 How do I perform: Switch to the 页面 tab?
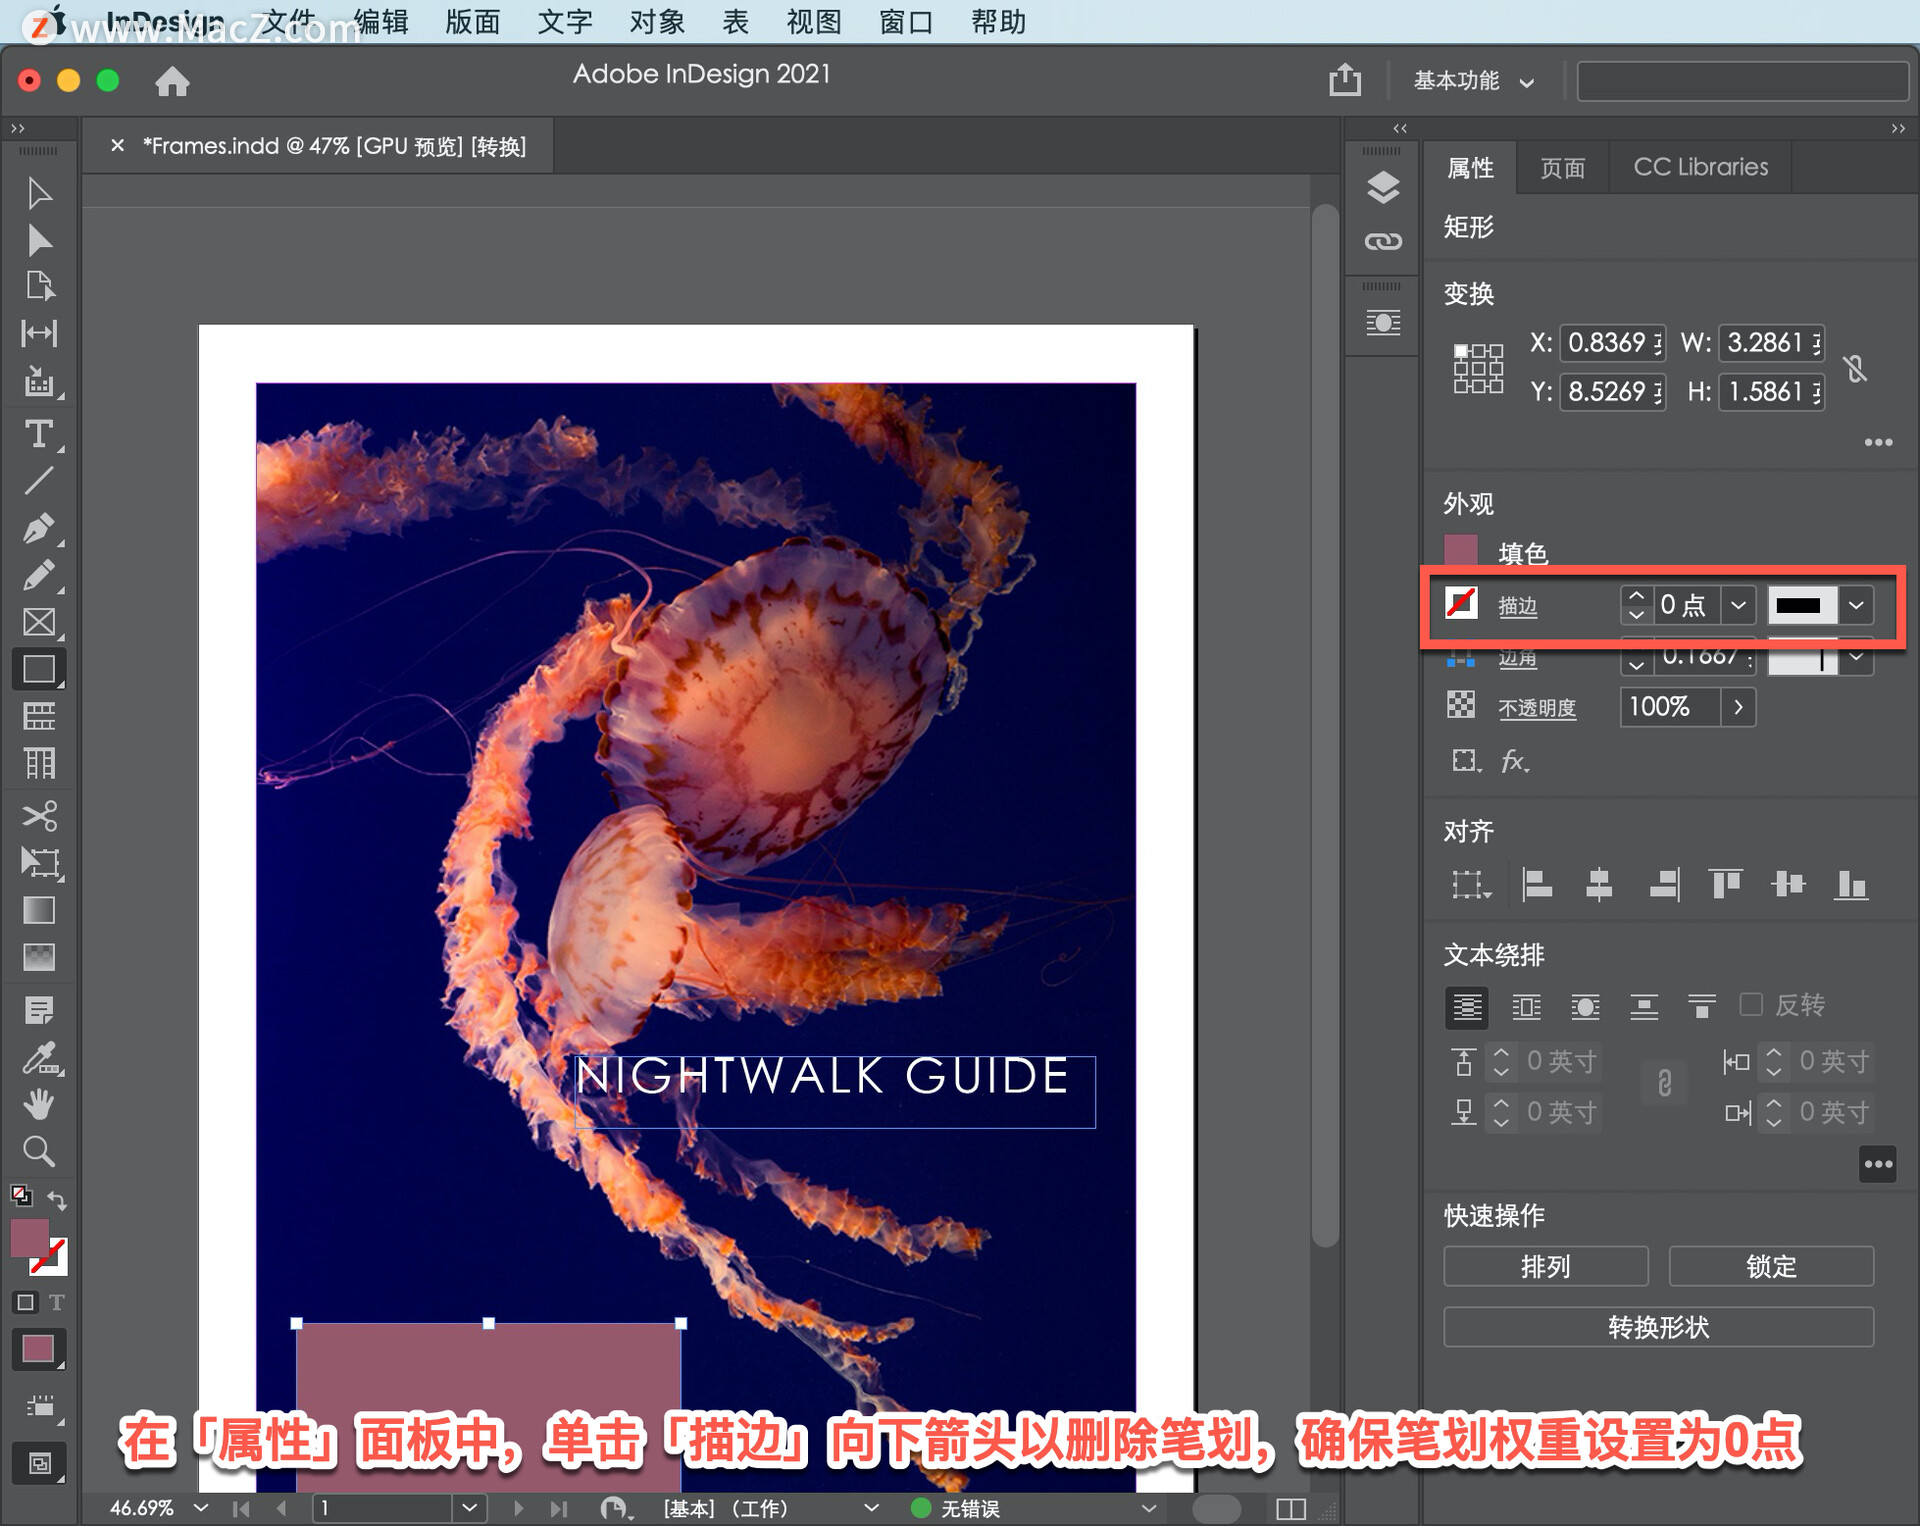tap(1562, 167)
